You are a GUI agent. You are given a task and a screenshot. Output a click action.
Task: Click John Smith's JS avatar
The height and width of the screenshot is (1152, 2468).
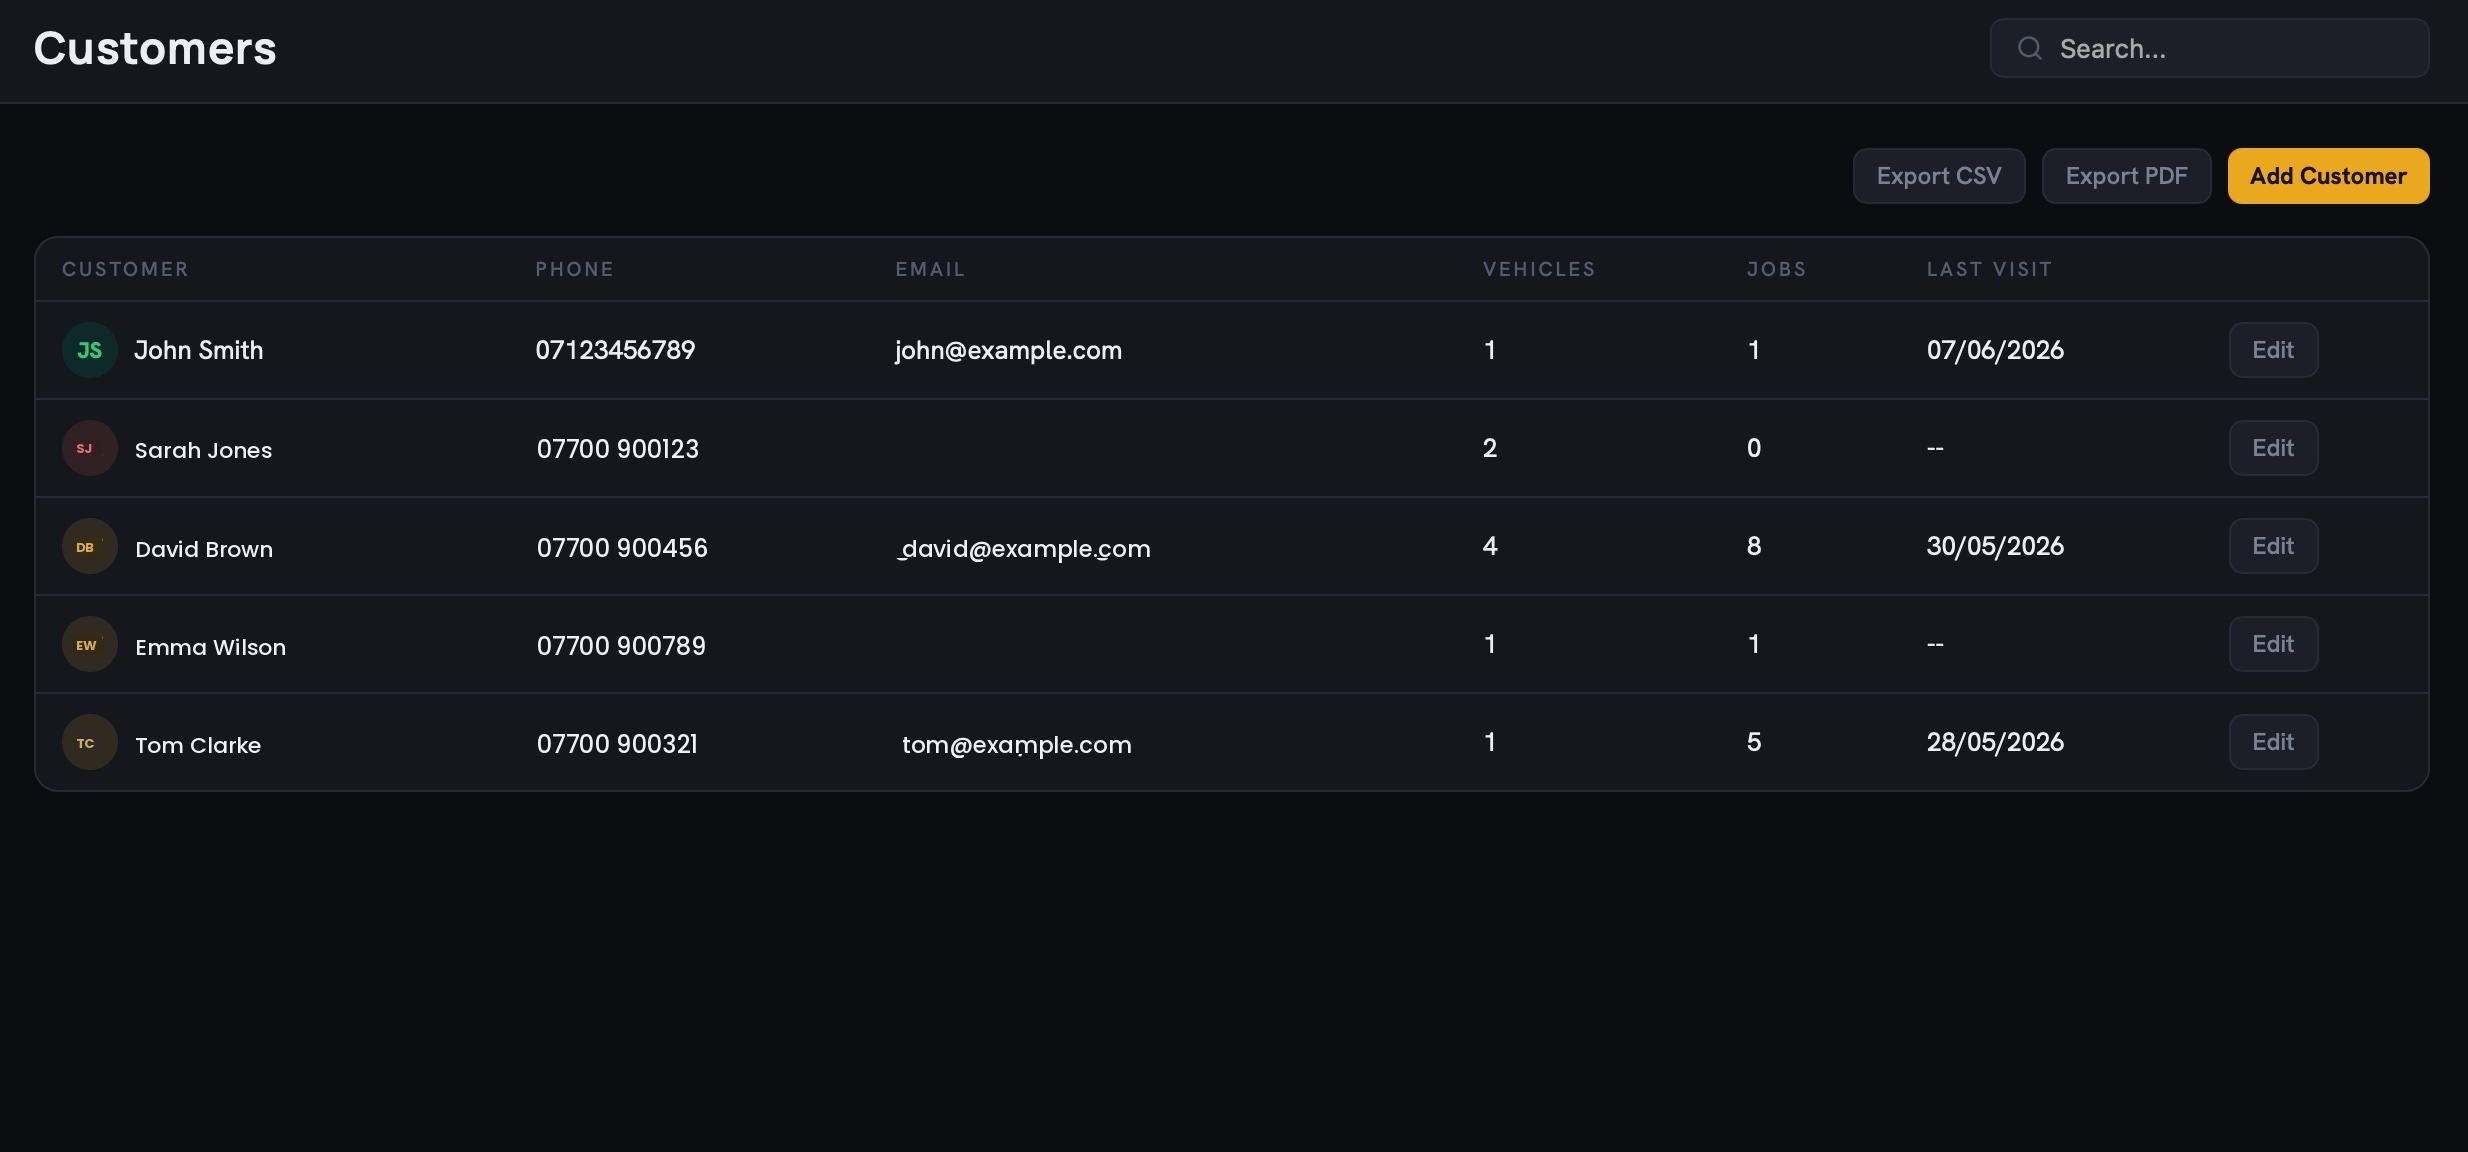click(90, 350)
